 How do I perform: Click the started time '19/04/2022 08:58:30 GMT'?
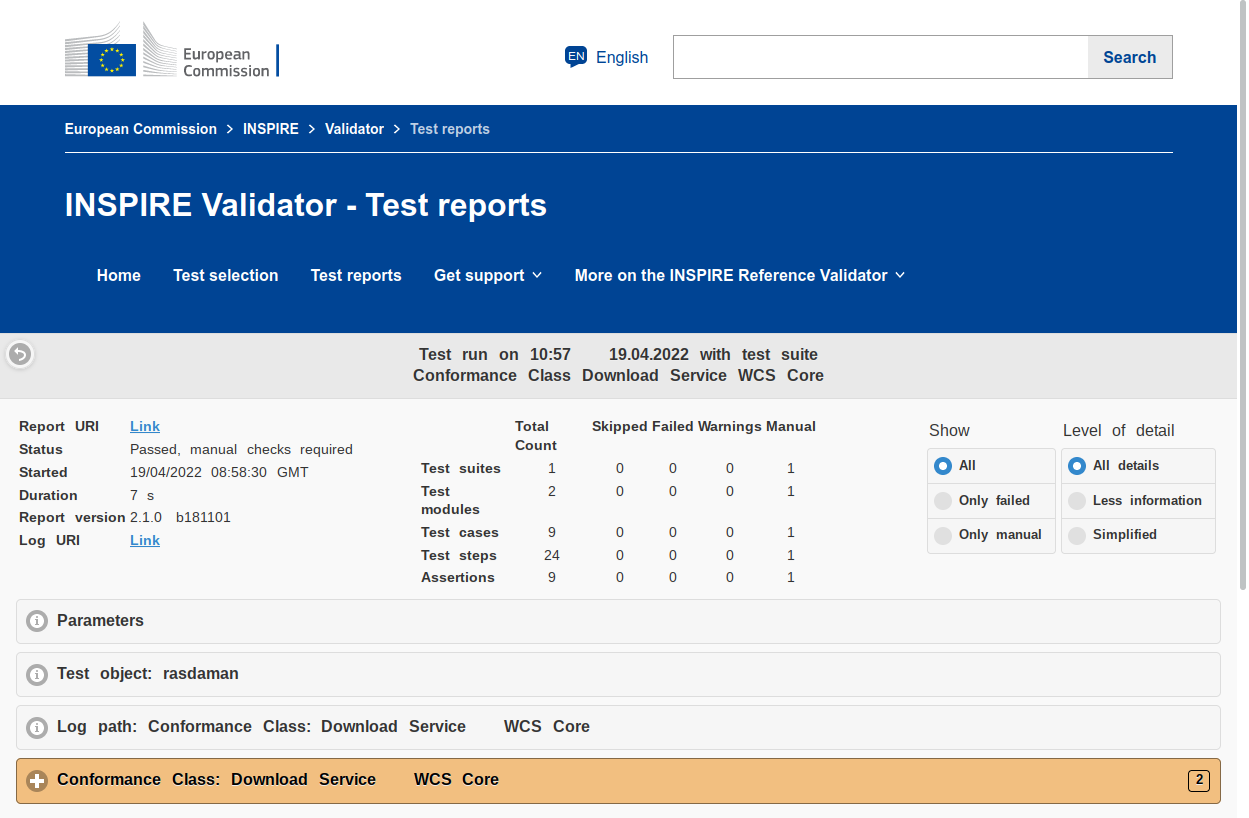[219, 472]
